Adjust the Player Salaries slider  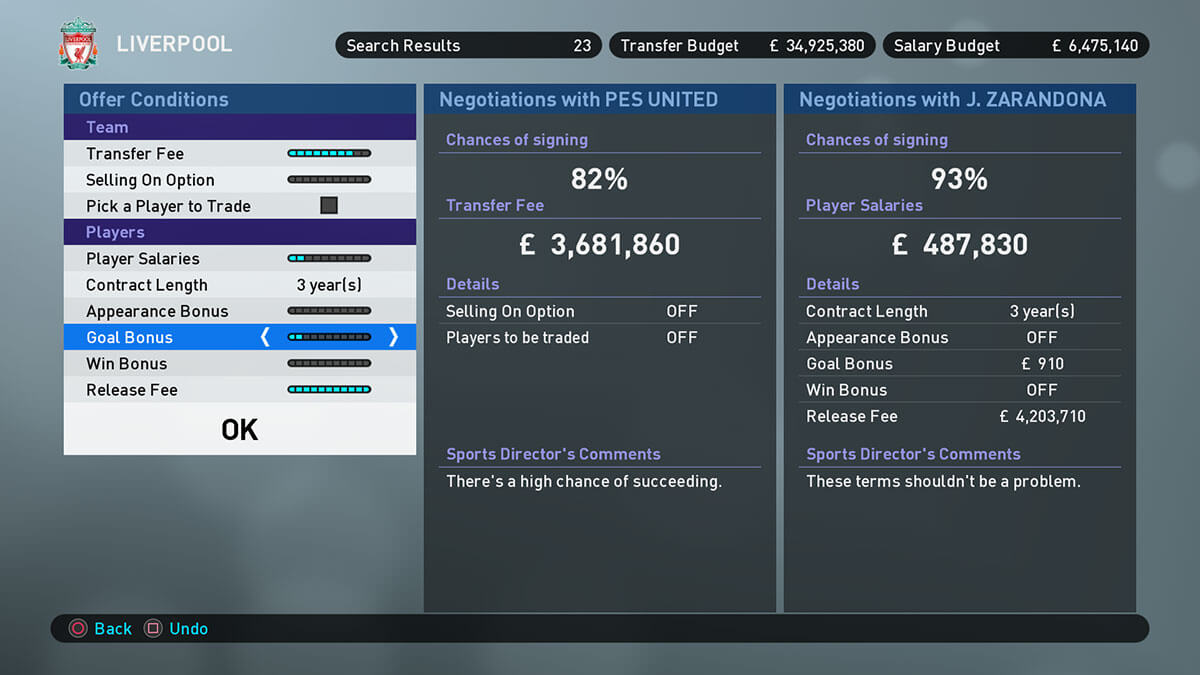[x=329, y=259]
